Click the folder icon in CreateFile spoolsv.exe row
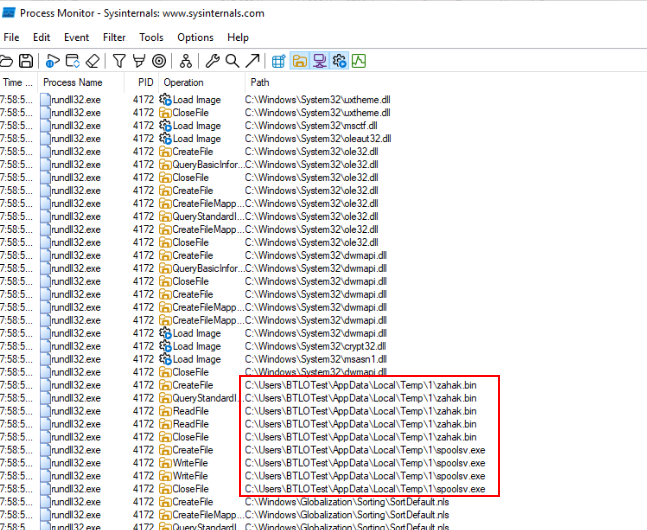Screen dimensions: 647x530 165,450
